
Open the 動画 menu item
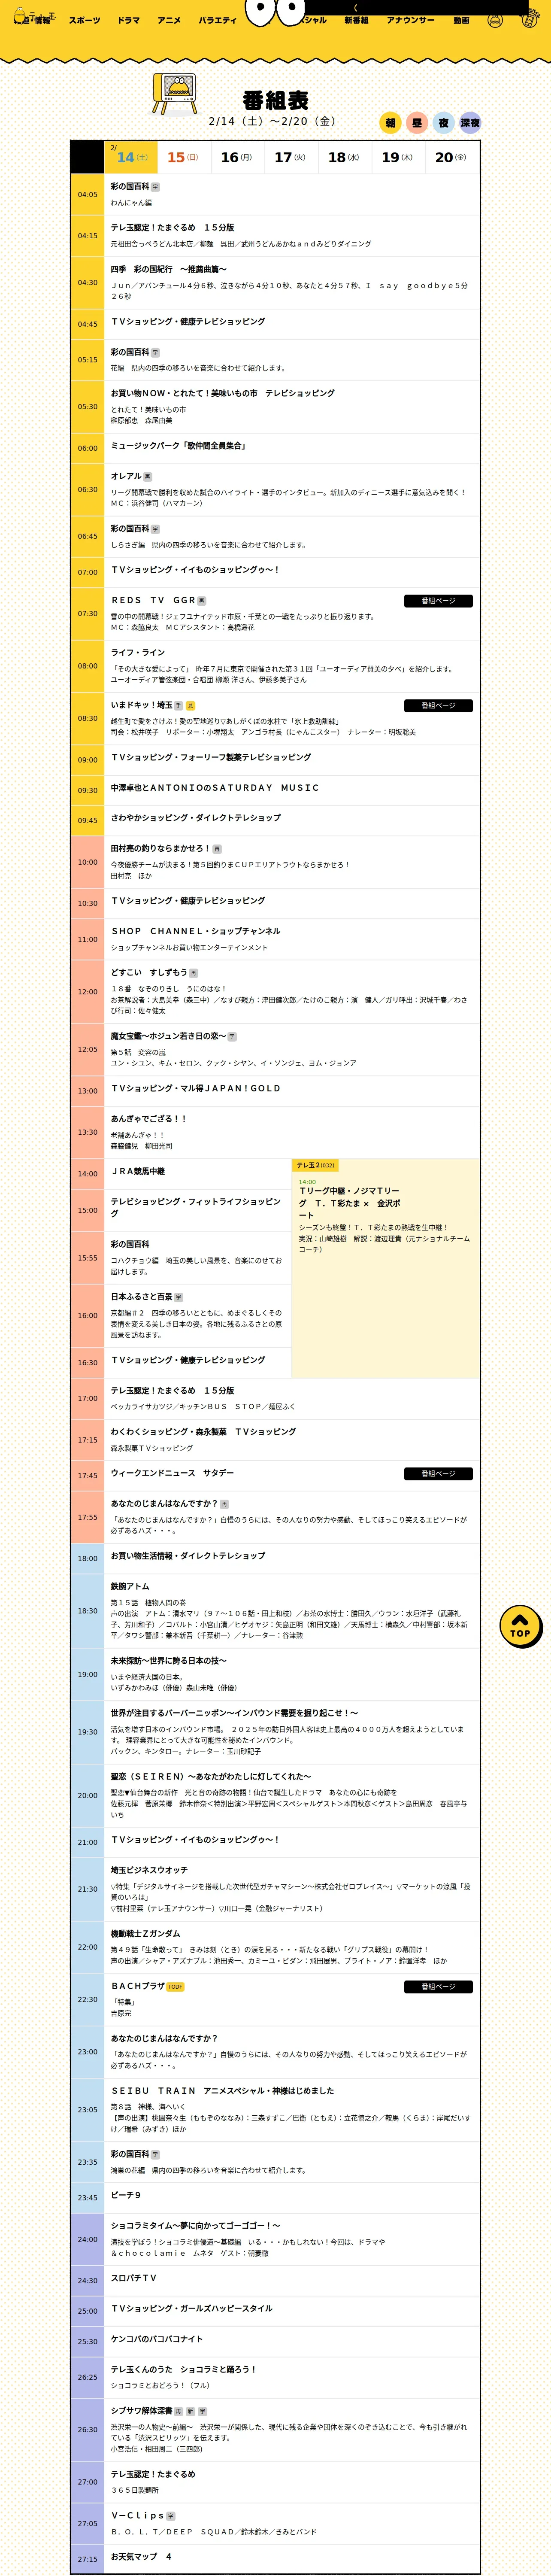pyautogui.click(x=461, y=20)
